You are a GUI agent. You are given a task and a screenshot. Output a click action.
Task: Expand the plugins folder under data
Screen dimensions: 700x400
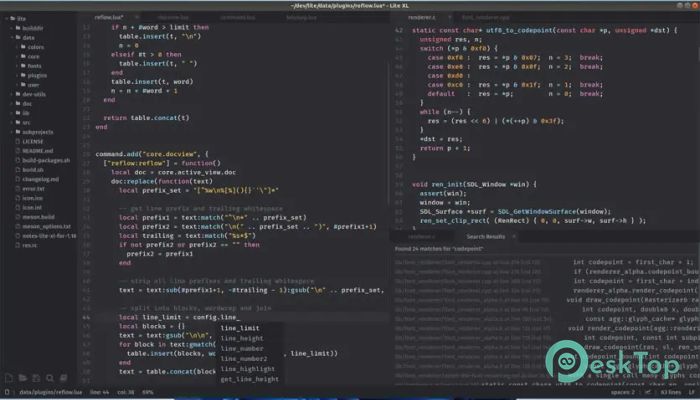(17, 75)
